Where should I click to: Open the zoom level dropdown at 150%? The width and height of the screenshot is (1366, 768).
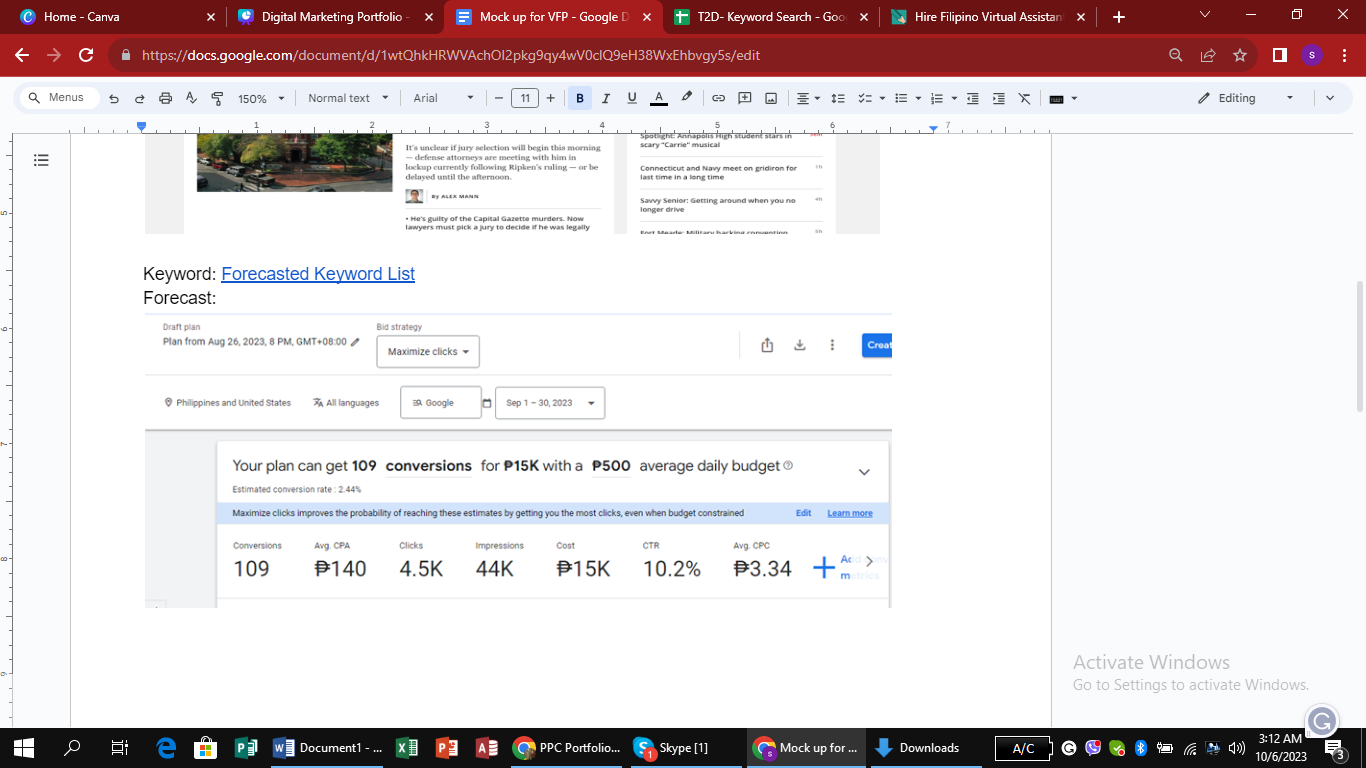[x=261, y=98]
